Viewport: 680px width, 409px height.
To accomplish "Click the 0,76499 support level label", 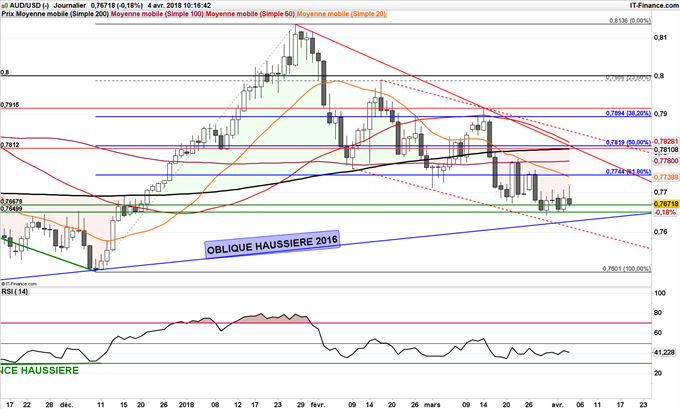I will 11,209.
